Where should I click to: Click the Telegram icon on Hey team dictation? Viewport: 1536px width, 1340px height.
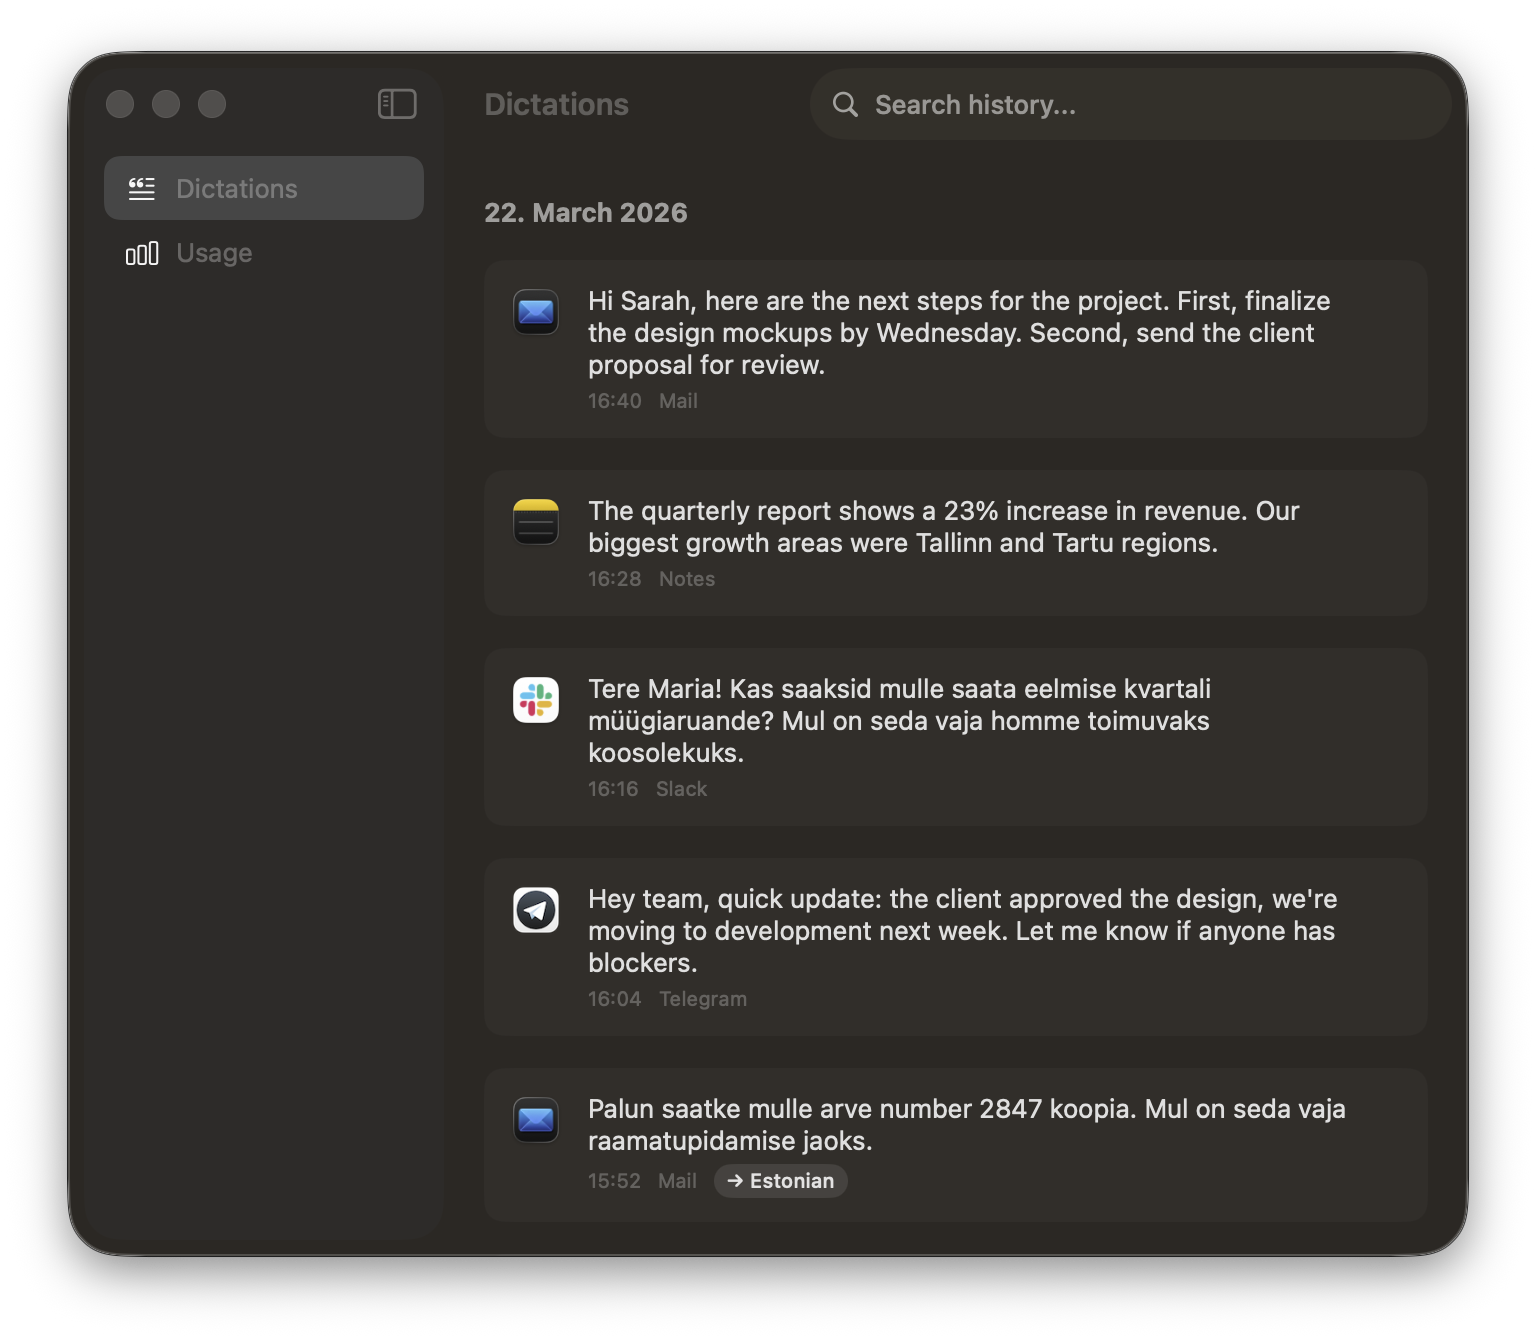tap(536, 910)
